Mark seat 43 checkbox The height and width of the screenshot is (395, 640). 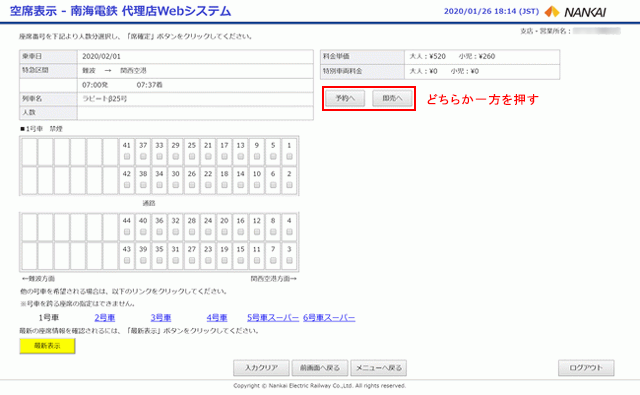coord(127,260)
